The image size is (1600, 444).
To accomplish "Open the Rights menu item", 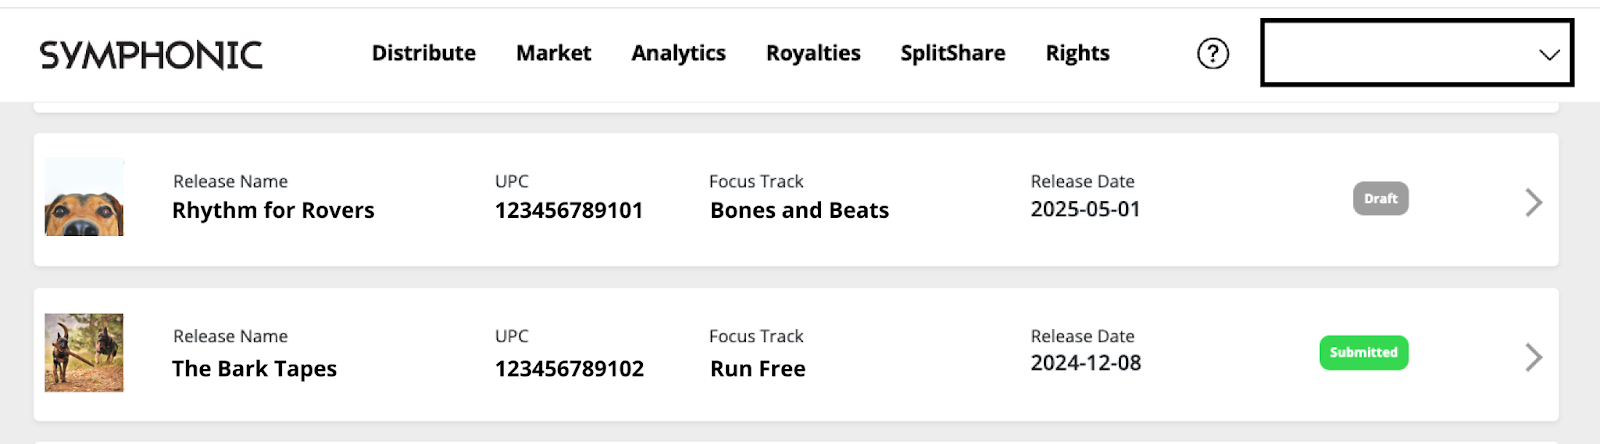I will [1077, 53].
